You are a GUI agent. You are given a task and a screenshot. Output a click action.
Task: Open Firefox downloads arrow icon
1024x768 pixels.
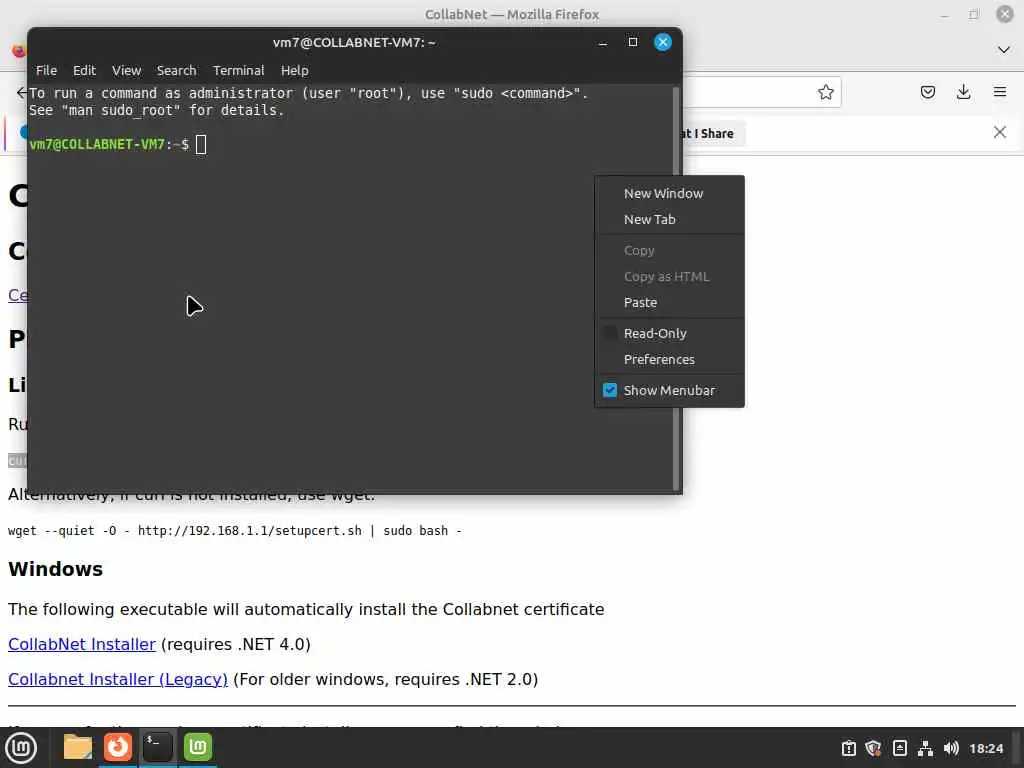(963, 92)
